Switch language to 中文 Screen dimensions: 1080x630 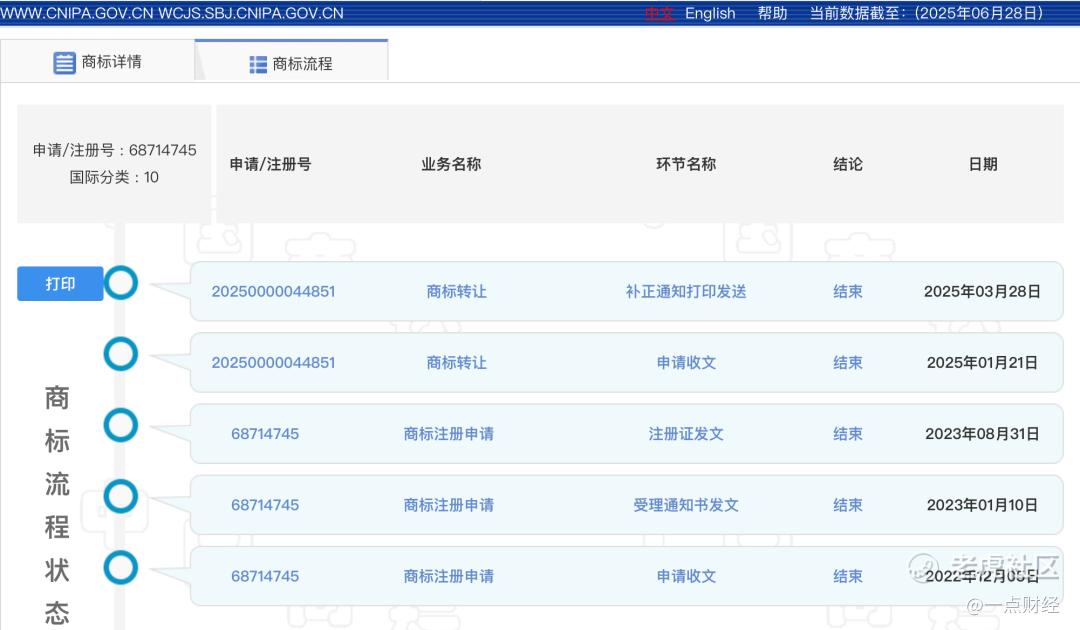[659, 13]
